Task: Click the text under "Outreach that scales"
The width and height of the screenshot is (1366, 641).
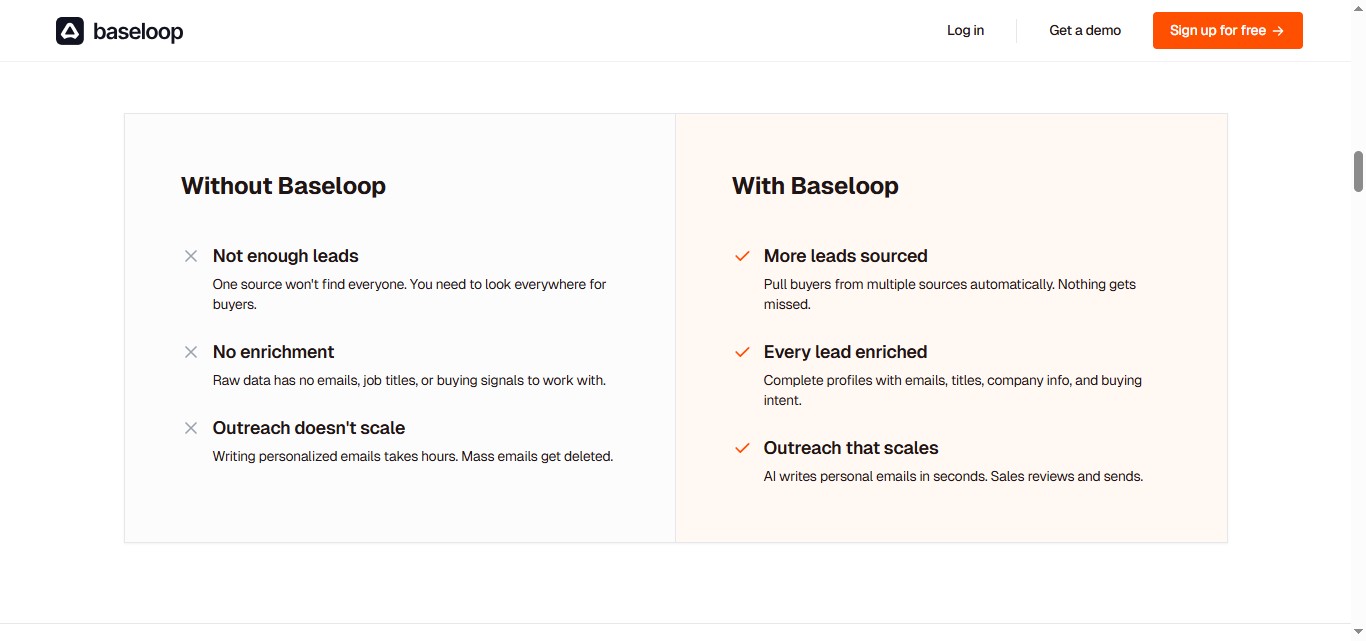Action: click(953, 476)
